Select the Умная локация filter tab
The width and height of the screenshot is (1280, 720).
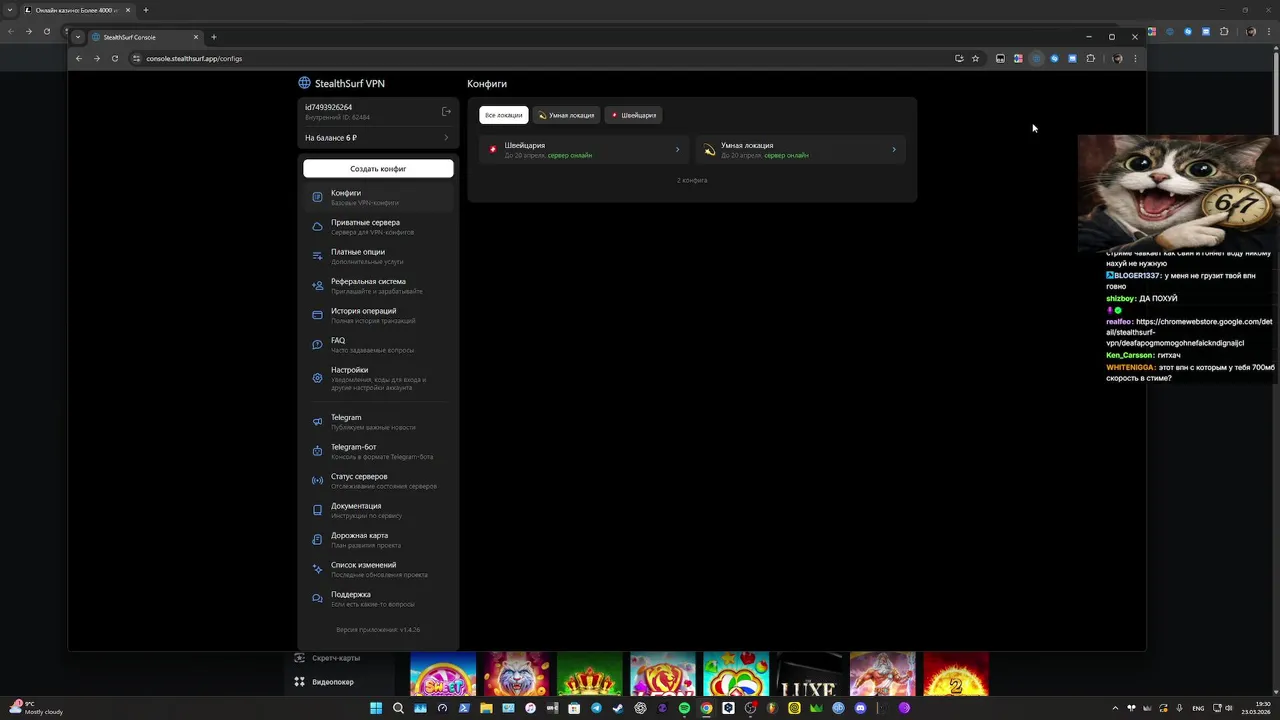[x=566, y=115]
